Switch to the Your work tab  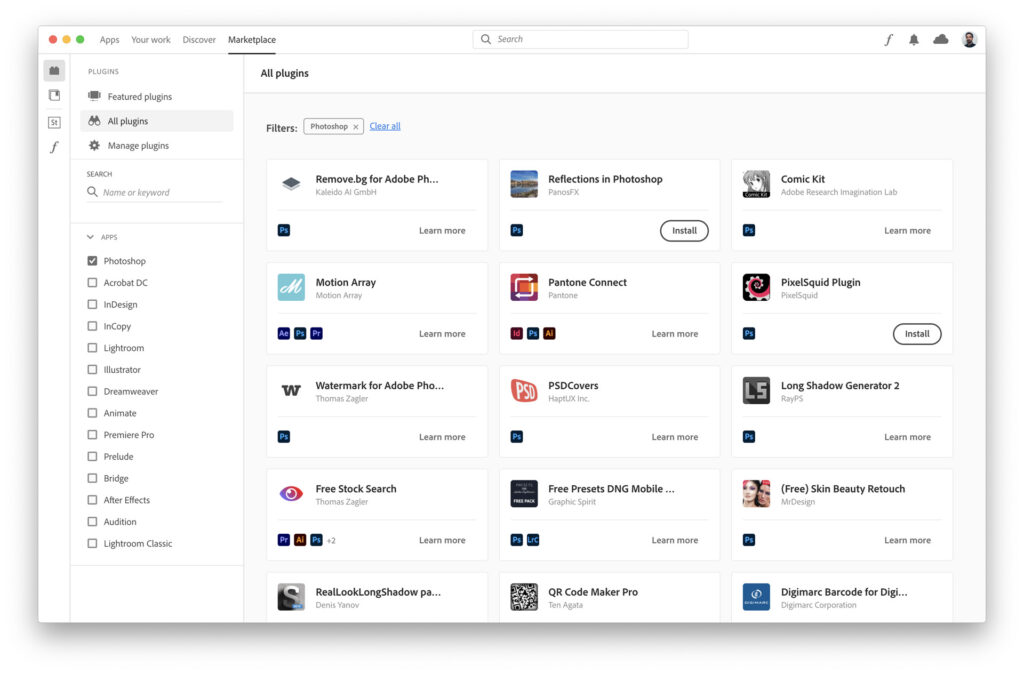pos(151,40)
